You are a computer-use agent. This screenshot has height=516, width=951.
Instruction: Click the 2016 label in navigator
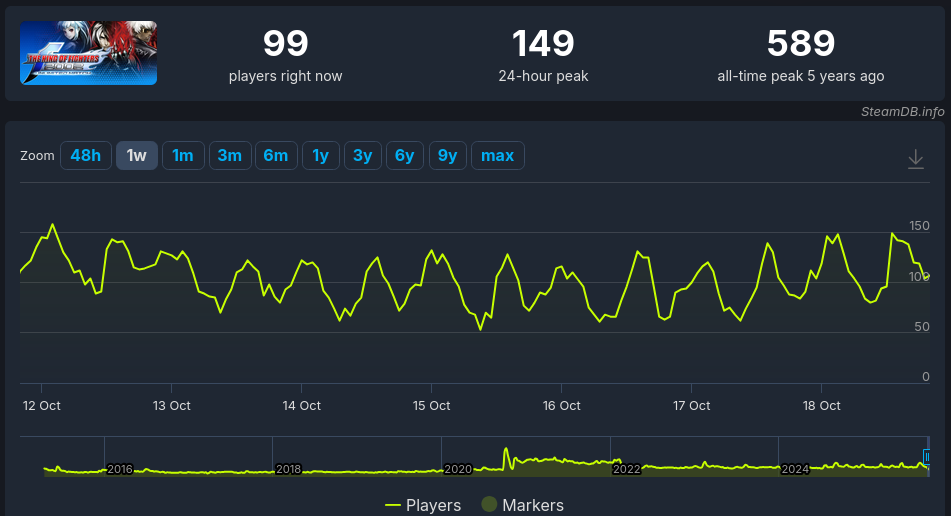click(119, 469)
